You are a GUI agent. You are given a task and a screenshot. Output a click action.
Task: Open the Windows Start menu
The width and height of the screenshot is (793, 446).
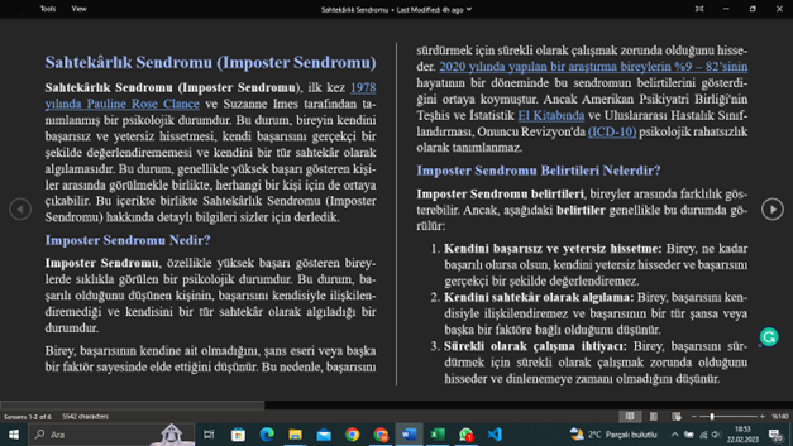pos(14,434)
